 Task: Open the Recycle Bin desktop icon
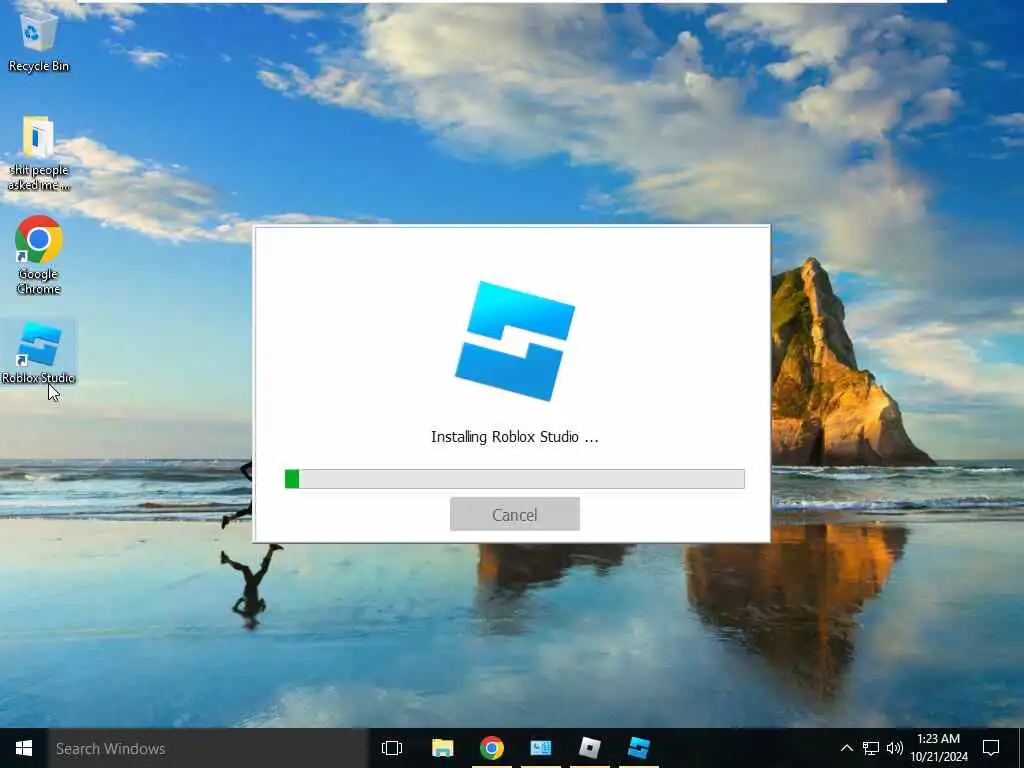tap(39, 39)
